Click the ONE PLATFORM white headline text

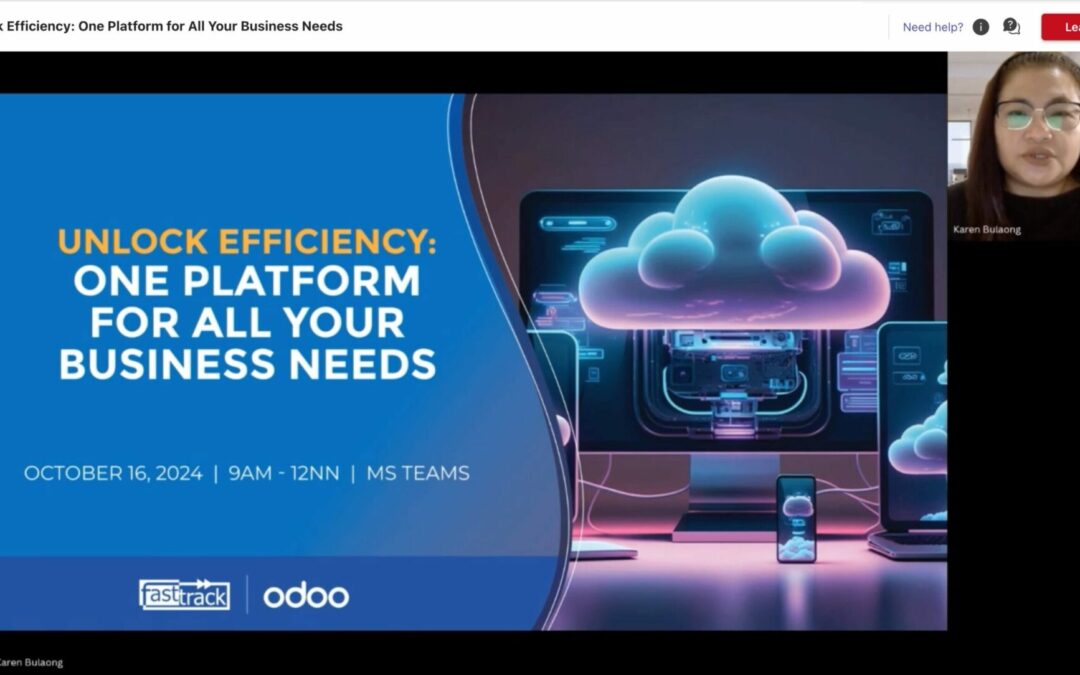point(247,282)
